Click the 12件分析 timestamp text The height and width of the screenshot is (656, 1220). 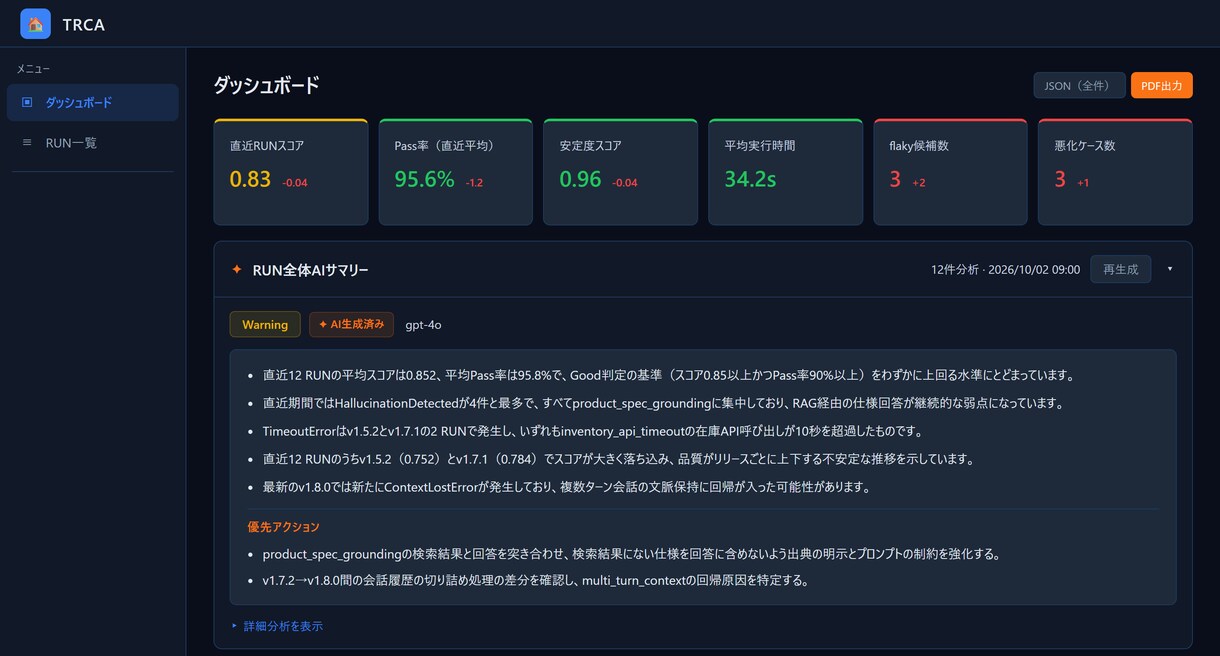pos(1005,270)
